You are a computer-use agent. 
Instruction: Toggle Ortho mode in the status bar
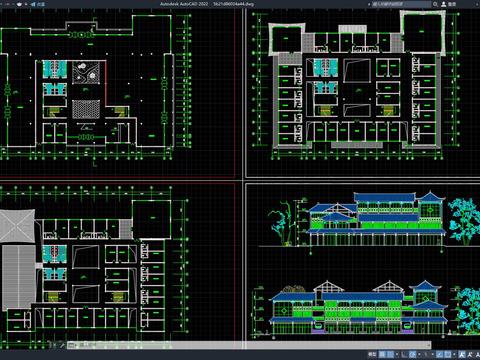(404, 354)
